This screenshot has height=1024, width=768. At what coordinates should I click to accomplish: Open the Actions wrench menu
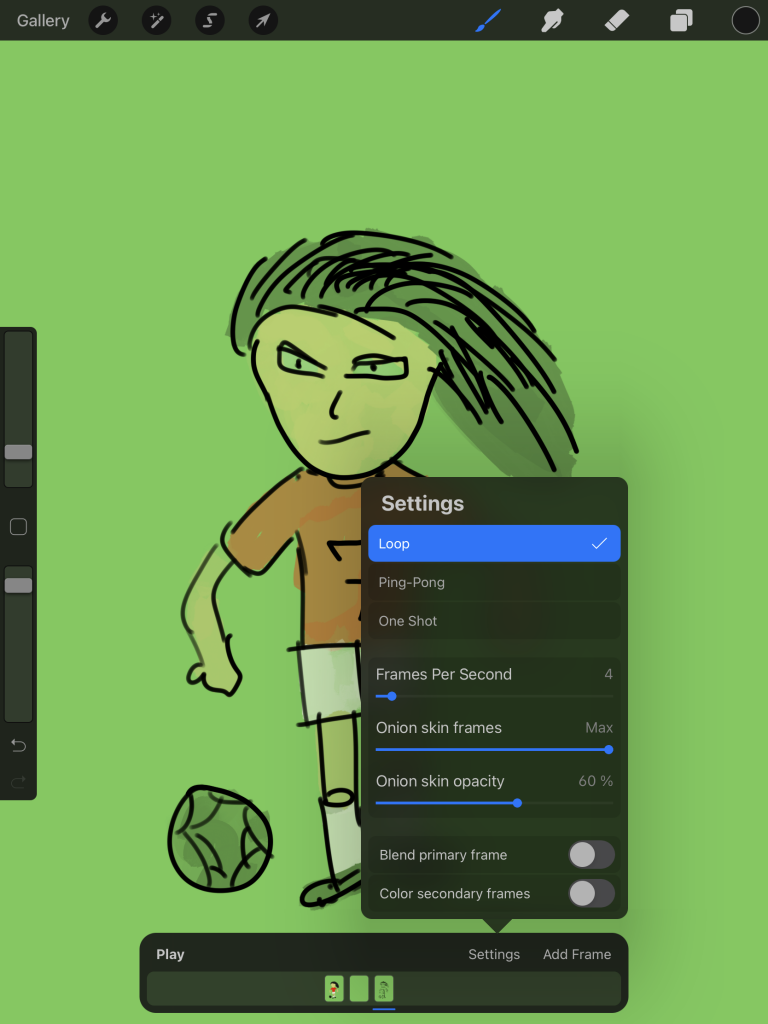pos(103,20)
